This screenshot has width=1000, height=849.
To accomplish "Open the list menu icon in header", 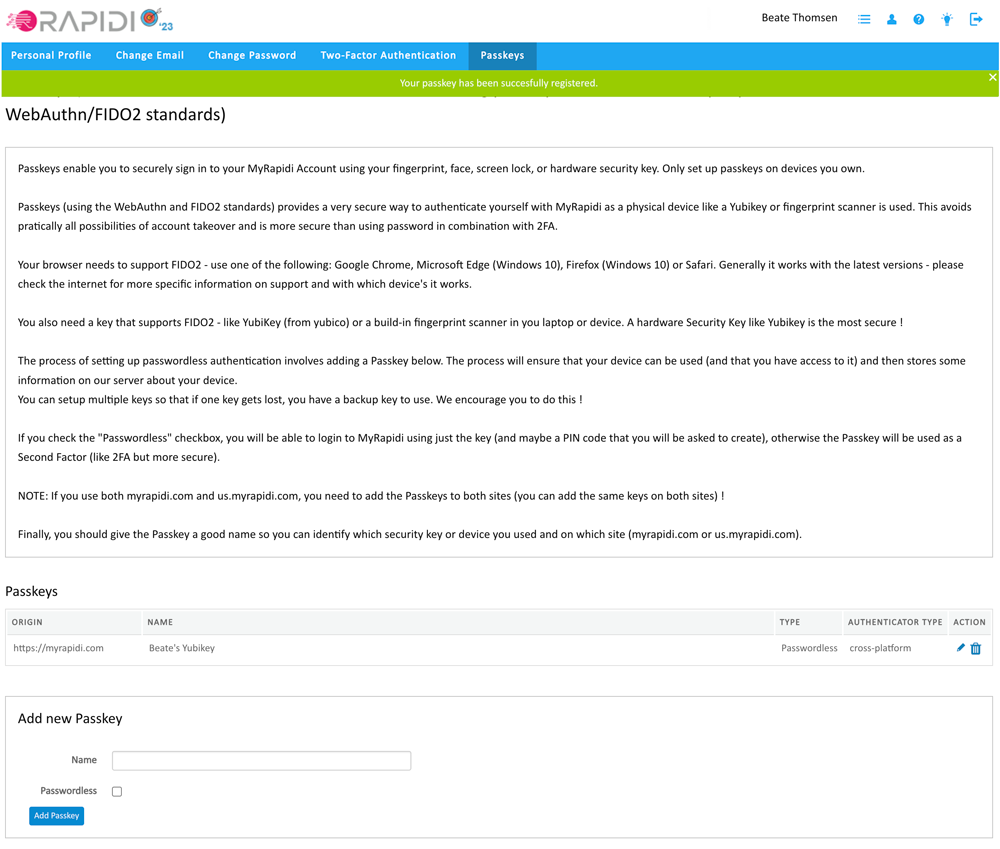I will click(x=864, y=19).
